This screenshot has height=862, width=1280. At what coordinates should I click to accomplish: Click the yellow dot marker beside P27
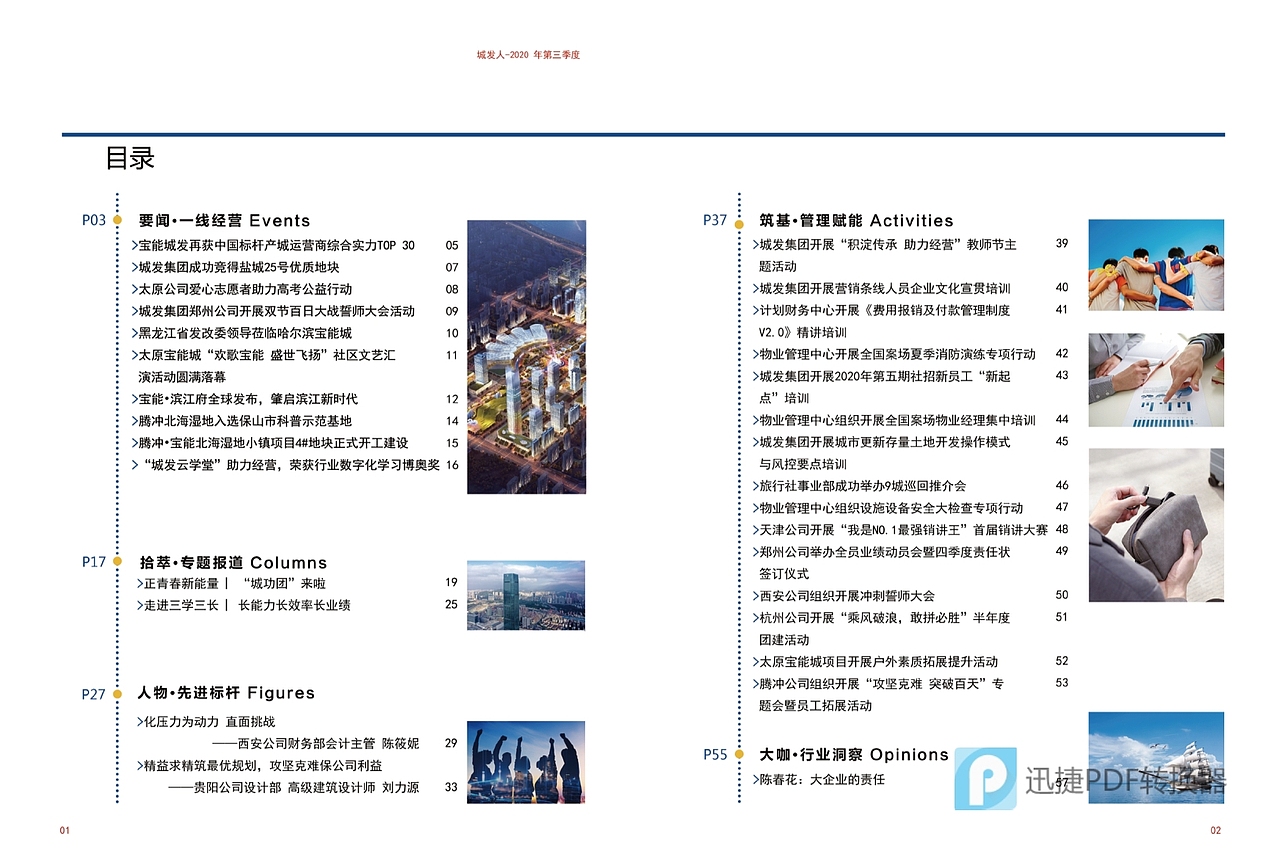coord(119,693)
